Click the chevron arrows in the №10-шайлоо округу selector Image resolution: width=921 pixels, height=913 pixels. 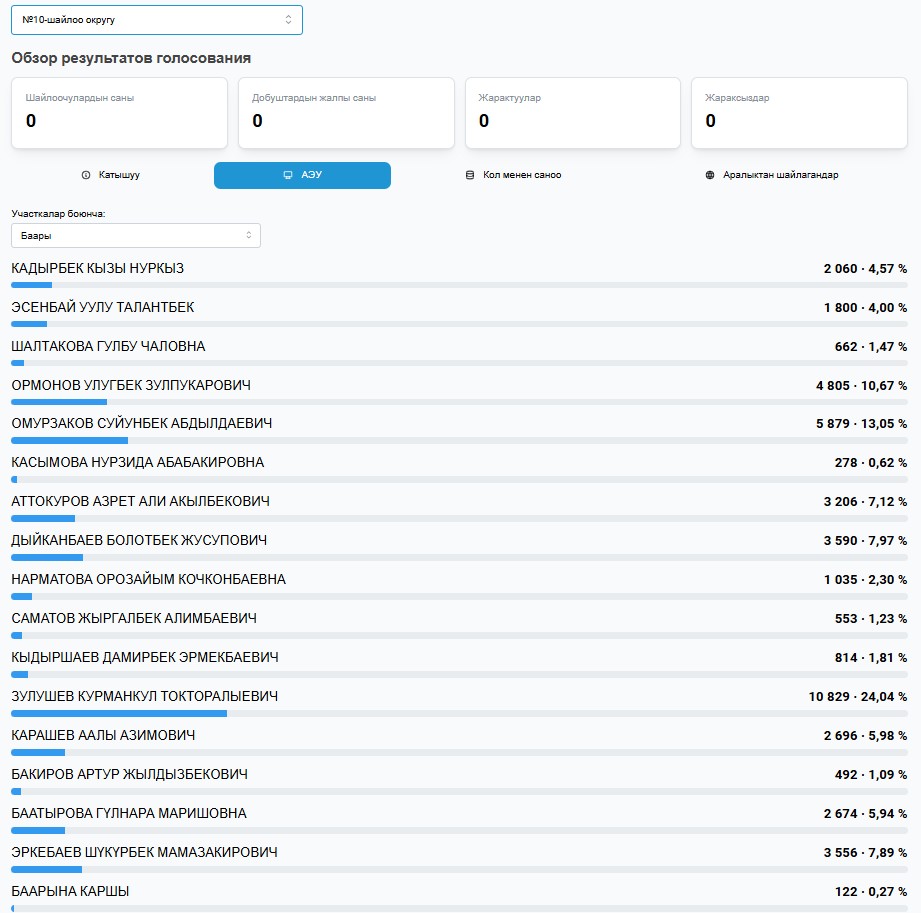pyautogui.click(x=289, y=20)
